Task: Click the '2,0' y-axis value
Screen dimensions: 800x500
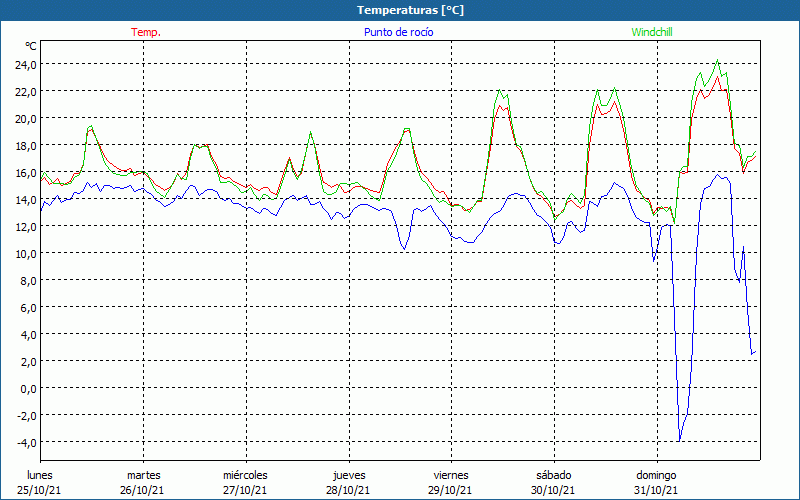Action: pyautogui.click(x=28, y=361)
